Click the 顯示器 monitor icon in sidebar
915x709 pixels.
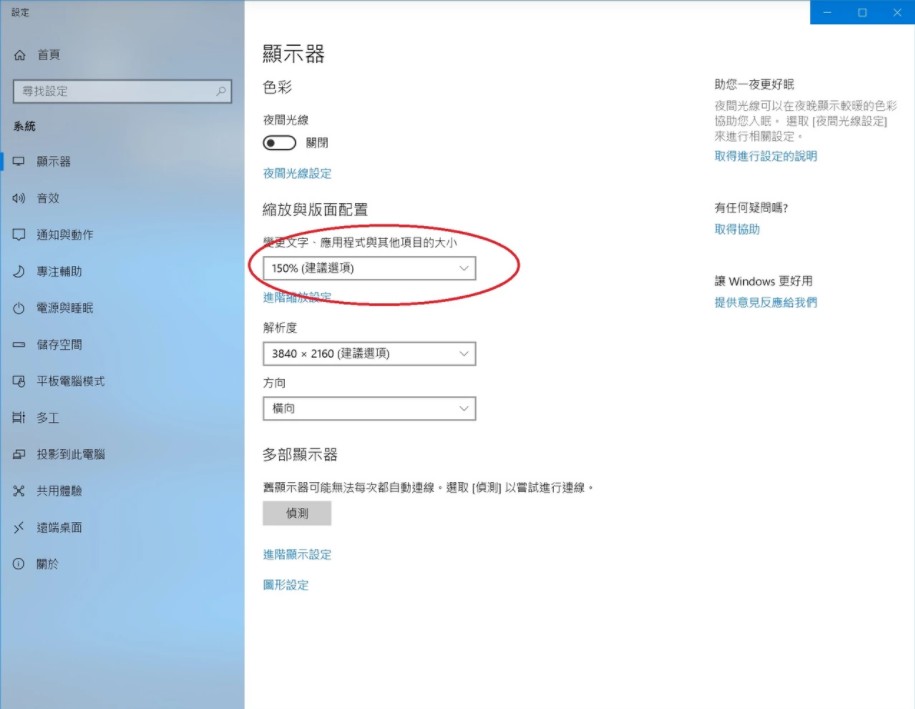(19, 161)
